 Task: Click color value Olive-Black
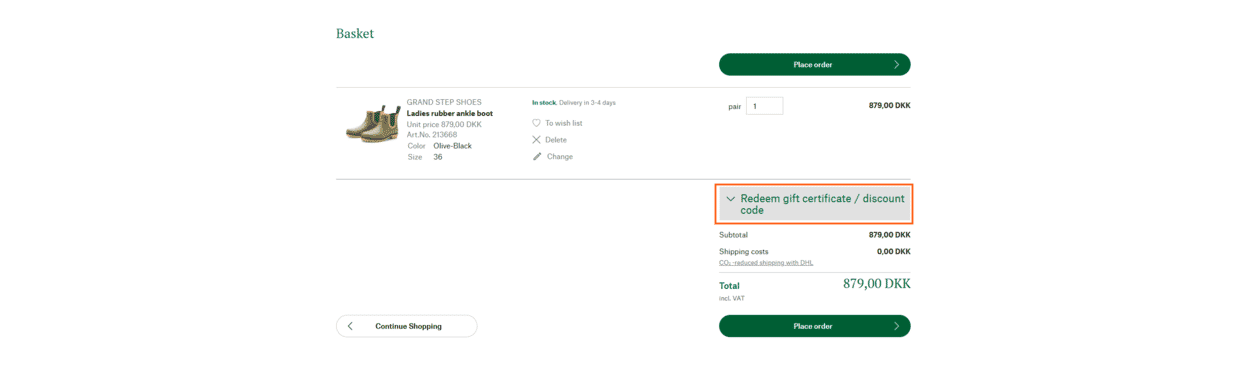pyautogui.click(x=452, y=146)
